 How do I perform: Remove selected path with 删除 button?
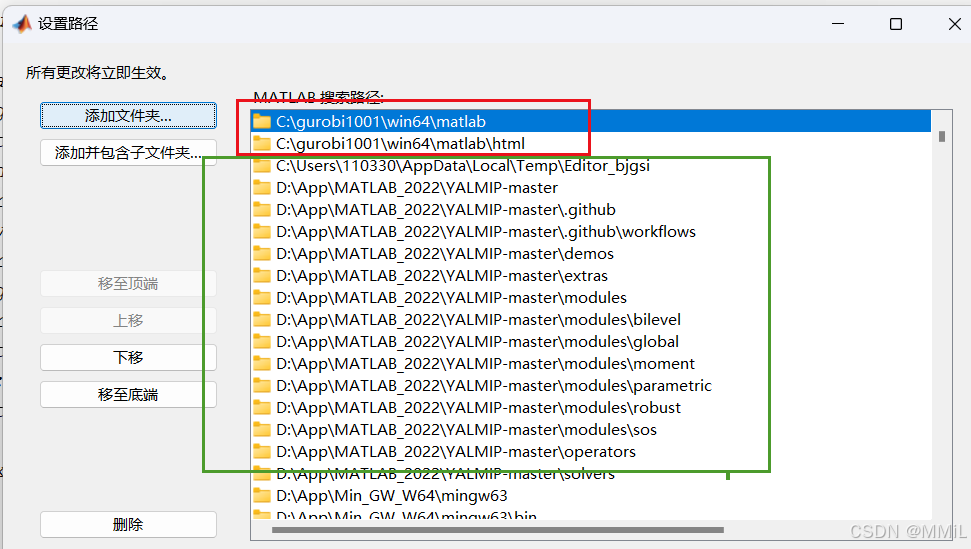(x=128, y=524)
